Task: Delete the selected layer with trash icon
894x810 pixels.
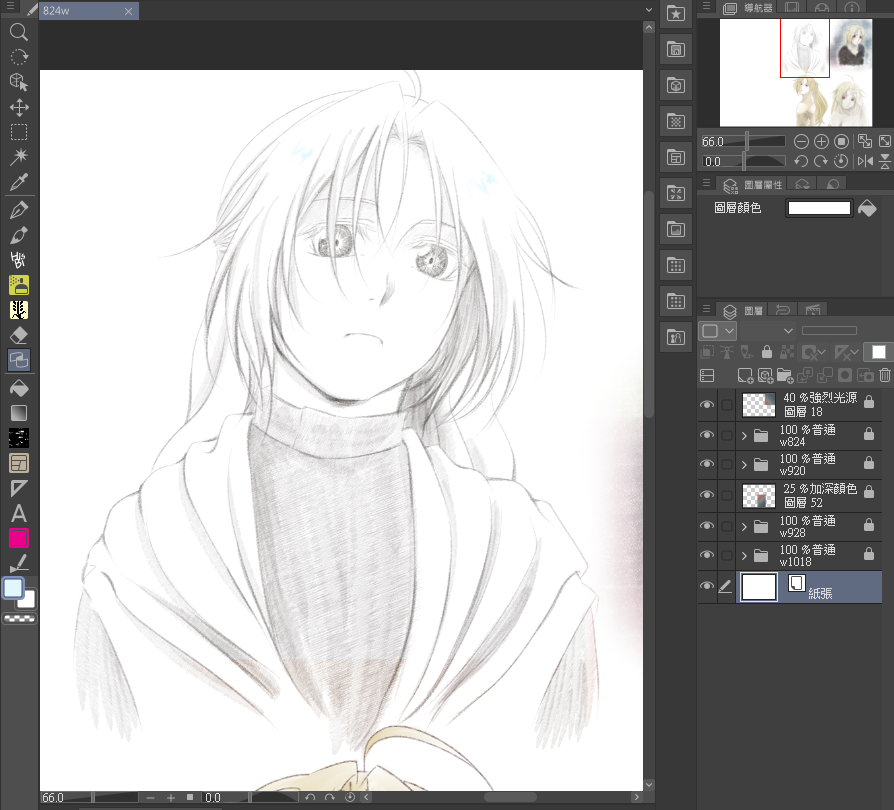Action: point(885,375)
